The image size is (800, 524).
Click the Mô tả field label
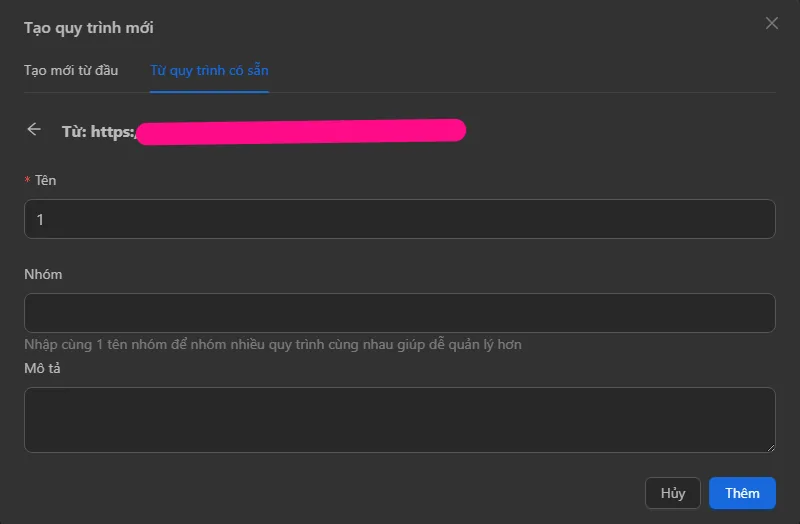tap(44, 368)
